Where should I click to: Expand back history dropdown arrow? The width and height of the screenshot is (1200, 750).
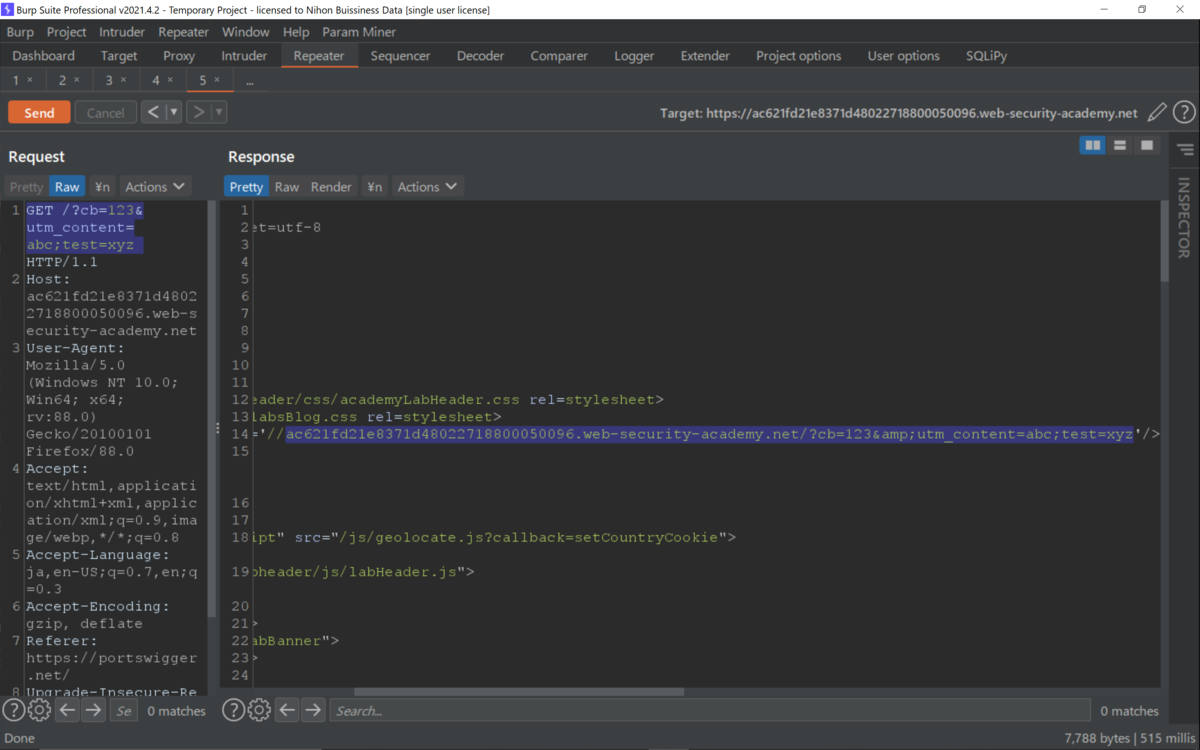click(x=173, y=112)
